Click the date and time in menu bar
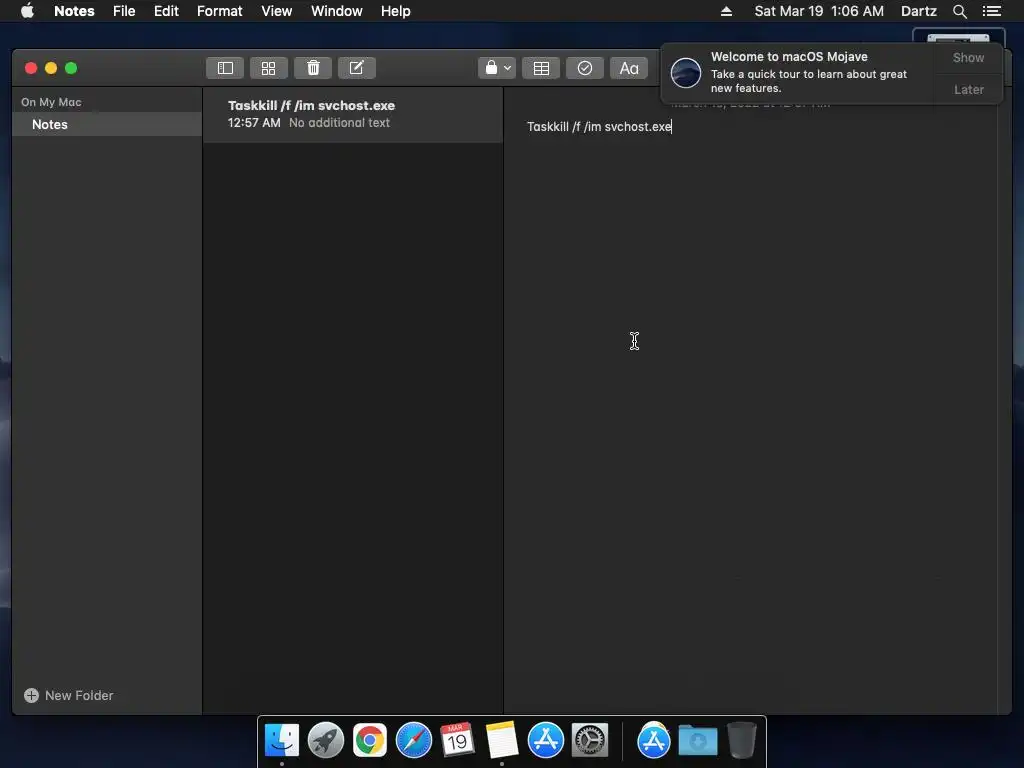Viewport: 1024px width, 768px height. (819, 11)
